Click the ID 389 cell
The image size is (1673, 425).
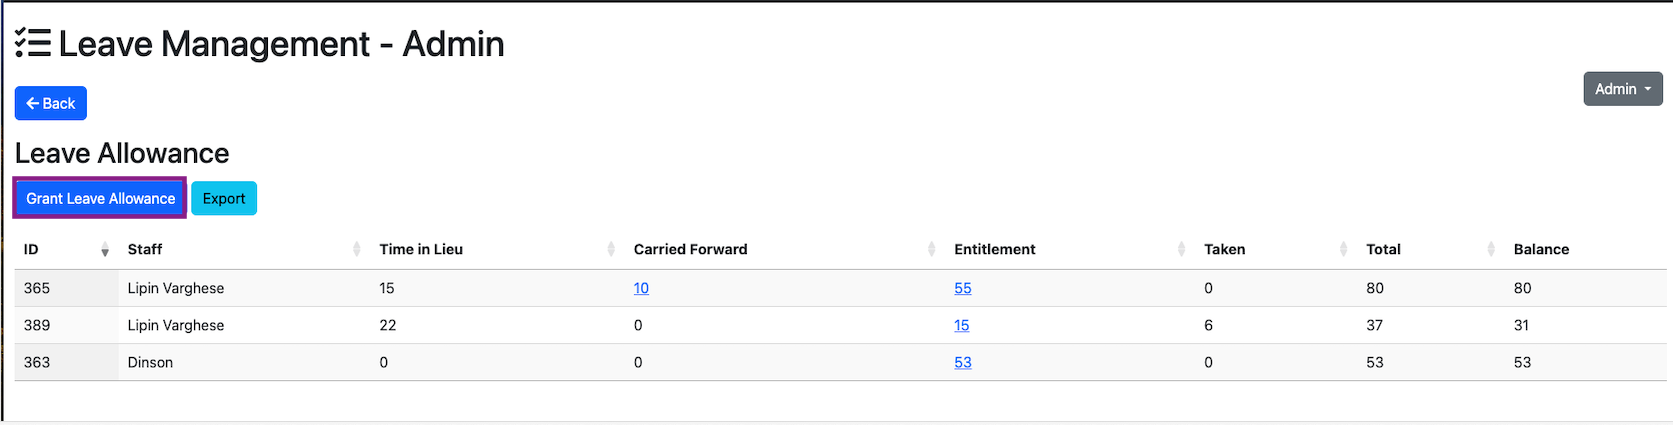tap(37, 325)
